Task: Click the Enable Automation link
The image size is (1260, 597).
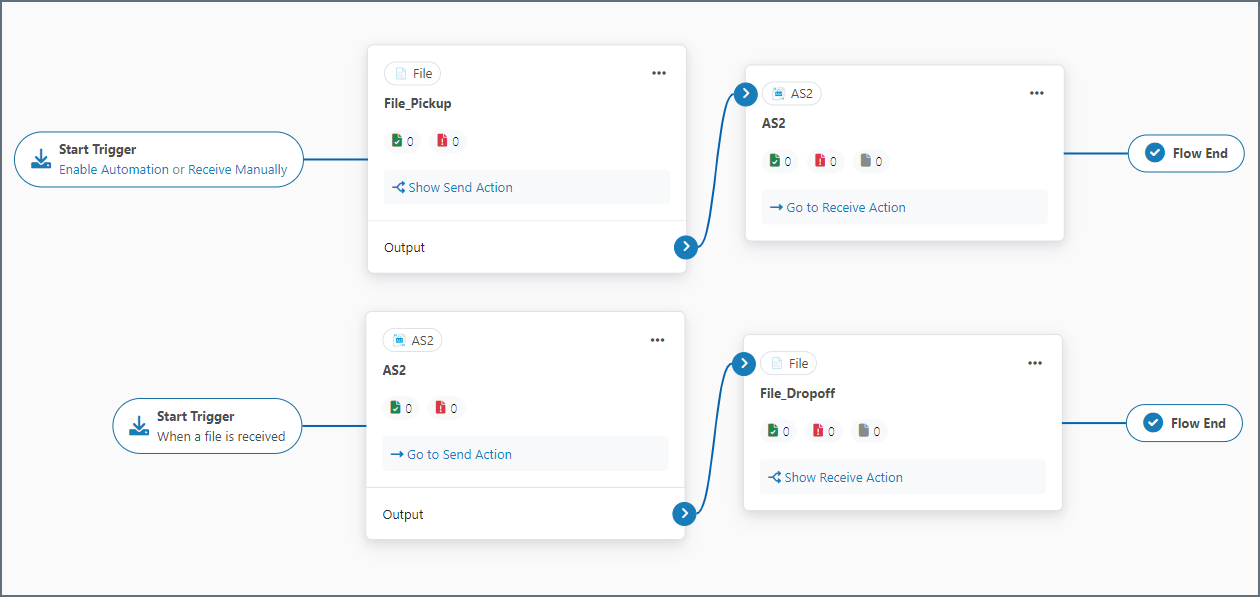Action: 114,170
